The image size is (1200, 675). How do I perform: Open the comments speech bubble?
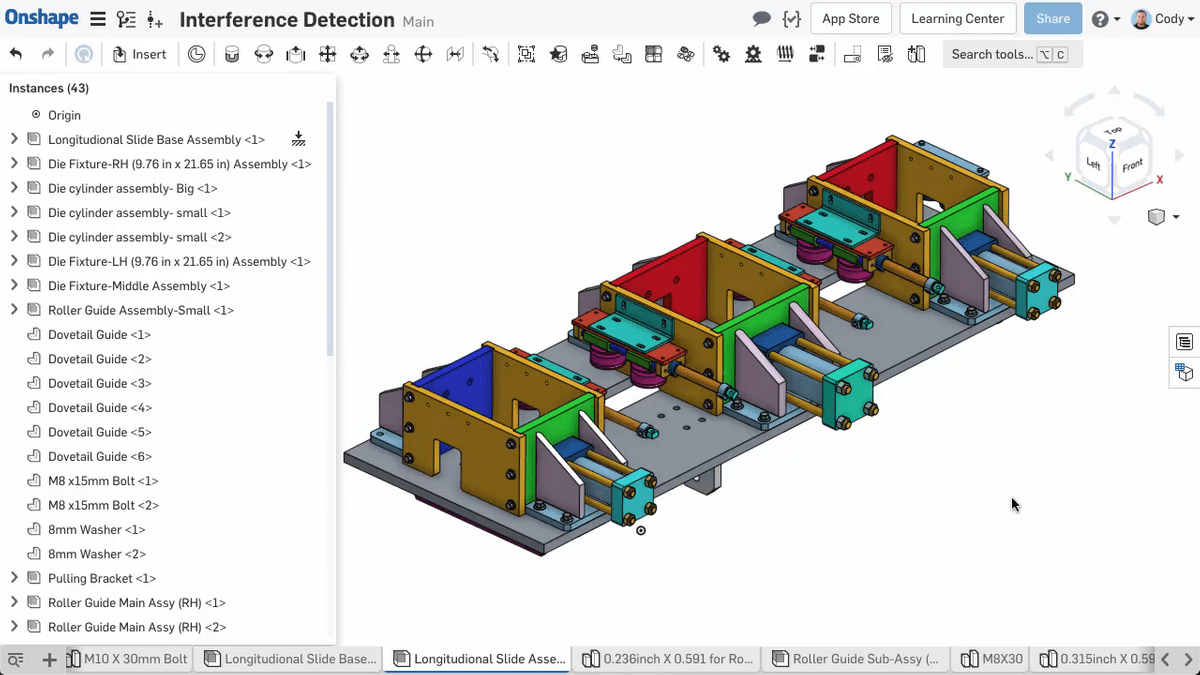(x=762, y=19)
